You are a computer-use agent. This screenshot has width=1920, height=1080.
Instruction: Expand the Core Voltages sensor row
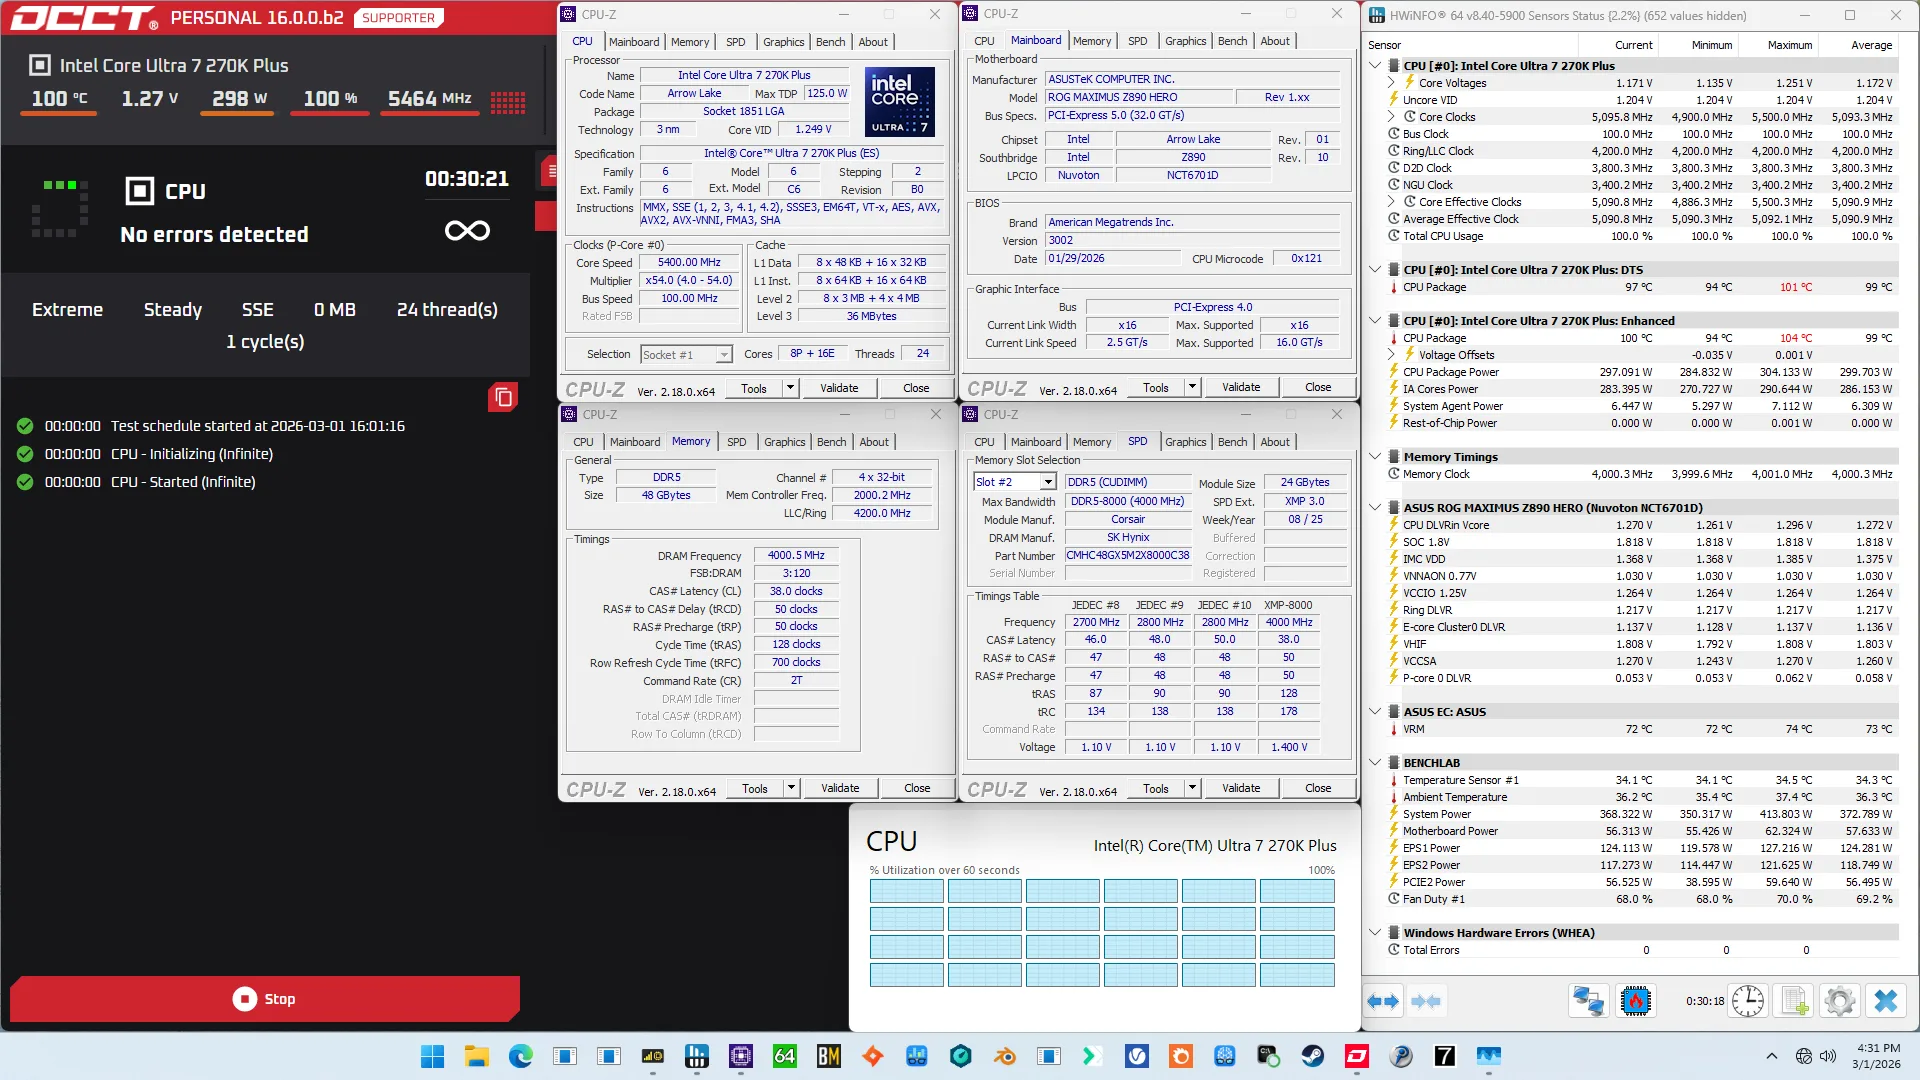(1391, 83)
